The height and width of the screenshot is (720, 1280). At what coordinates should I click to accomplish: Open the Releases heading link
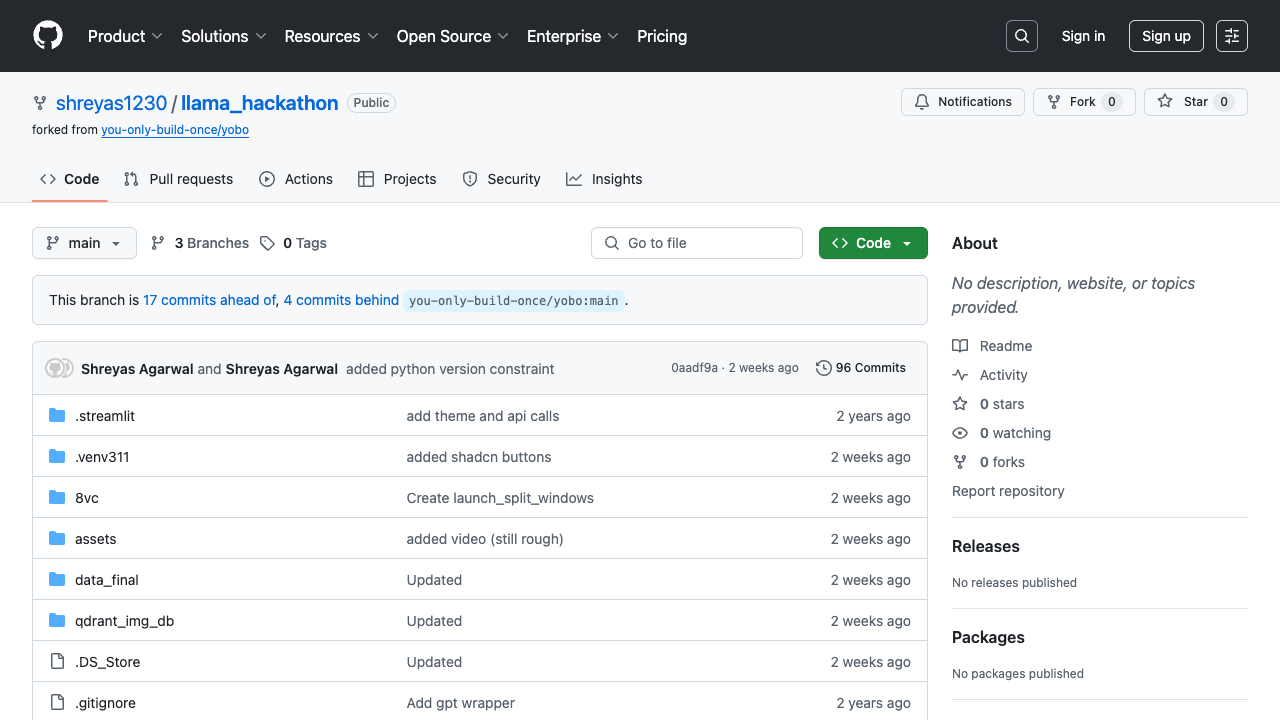[986, 546]
